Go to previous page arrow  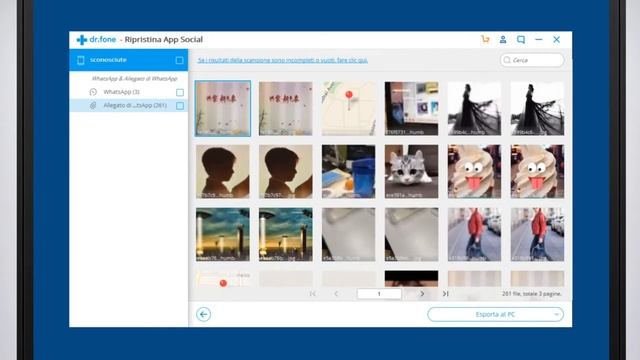(336, 293)
